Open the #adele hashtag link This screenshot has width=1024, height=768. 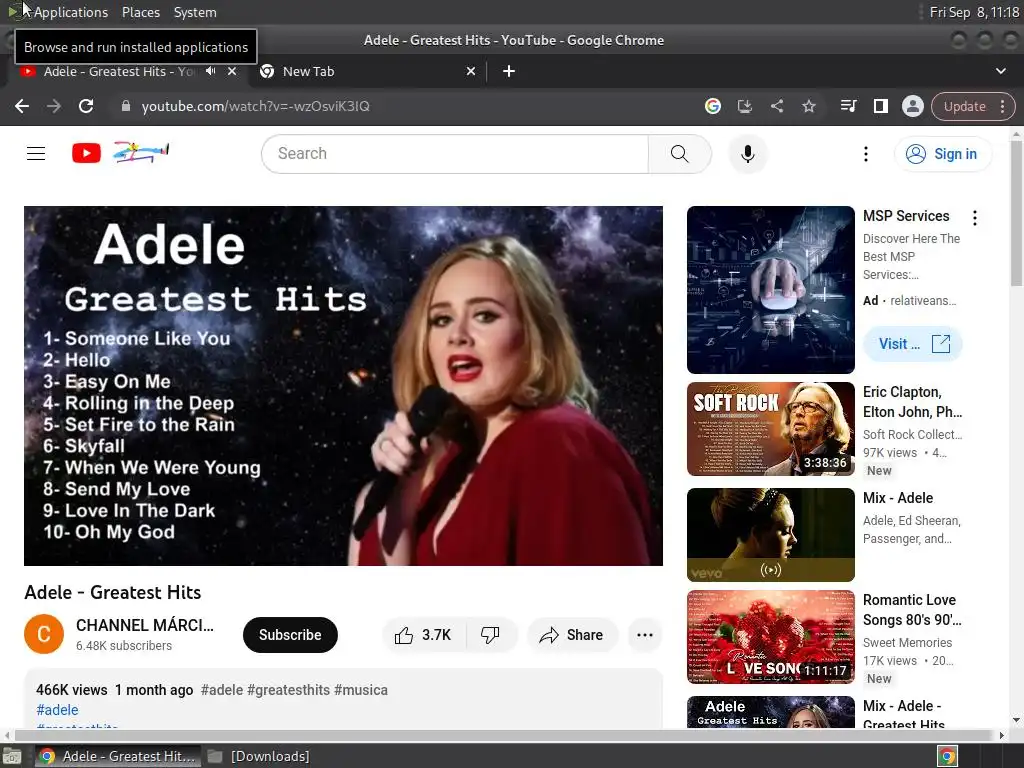57,710
